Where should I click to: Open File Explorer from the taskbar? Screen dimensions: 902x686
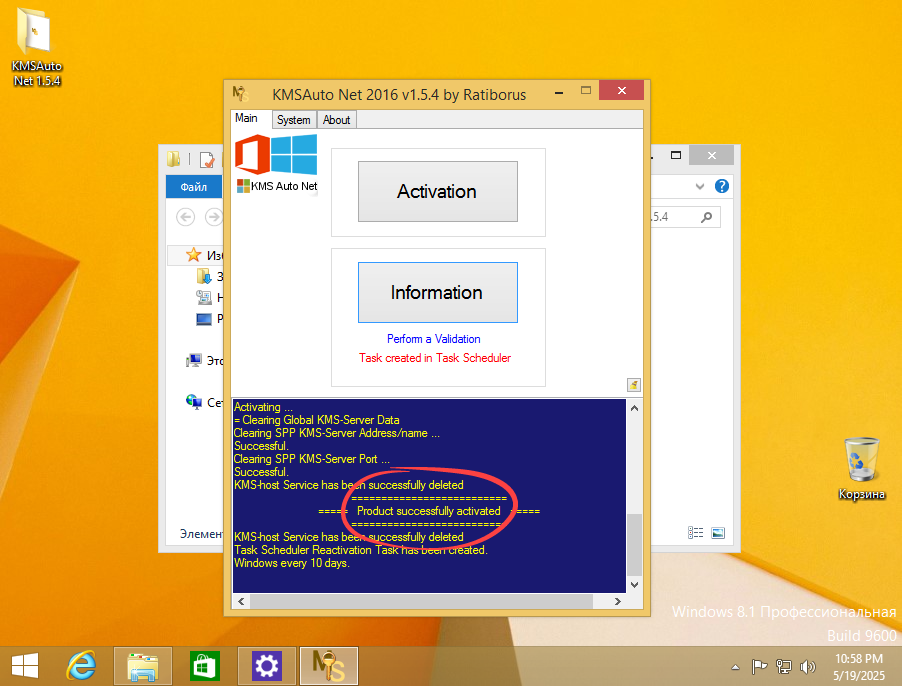click(142, 665)
